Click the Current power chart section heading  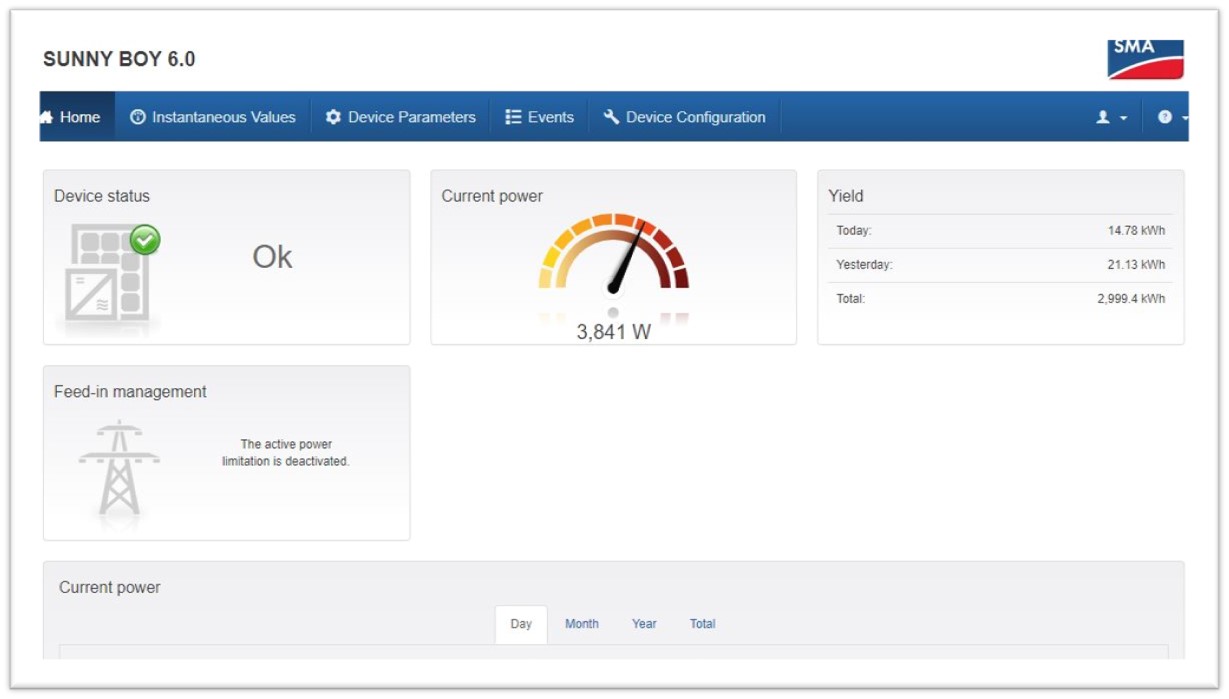[x=110, y=588]
